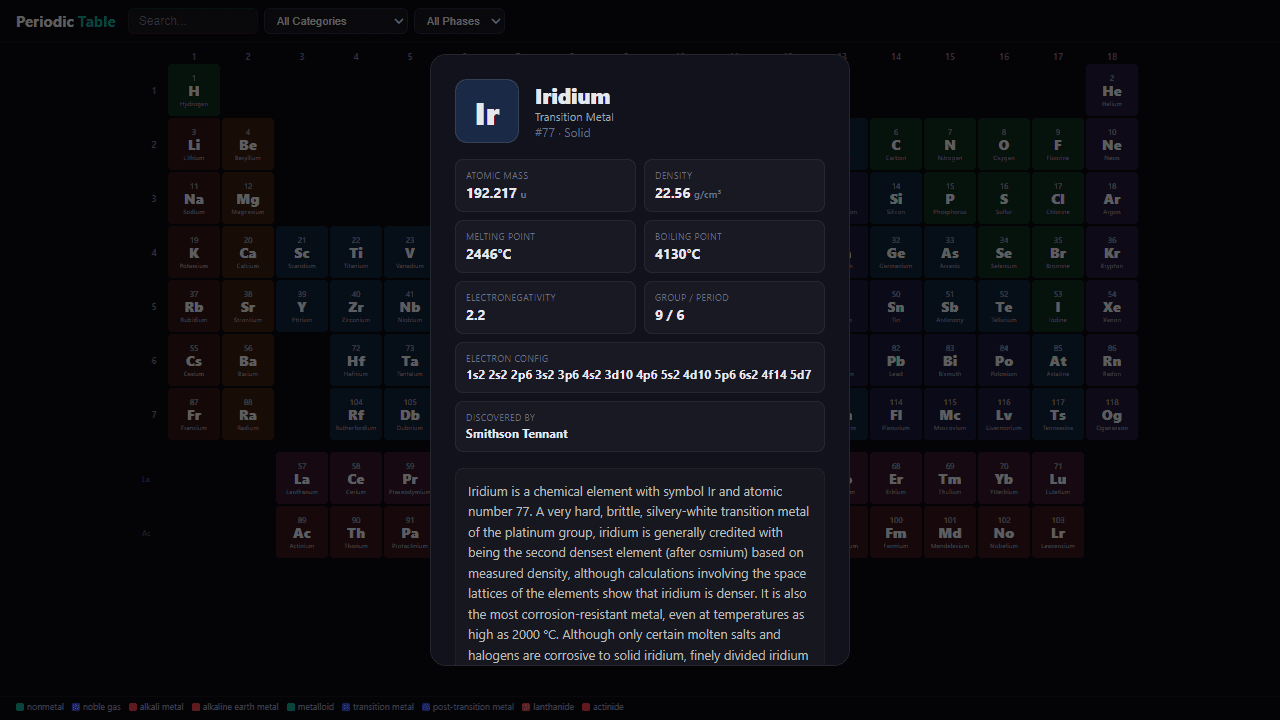Select the Hydrogen element tile

pos(194,90)
